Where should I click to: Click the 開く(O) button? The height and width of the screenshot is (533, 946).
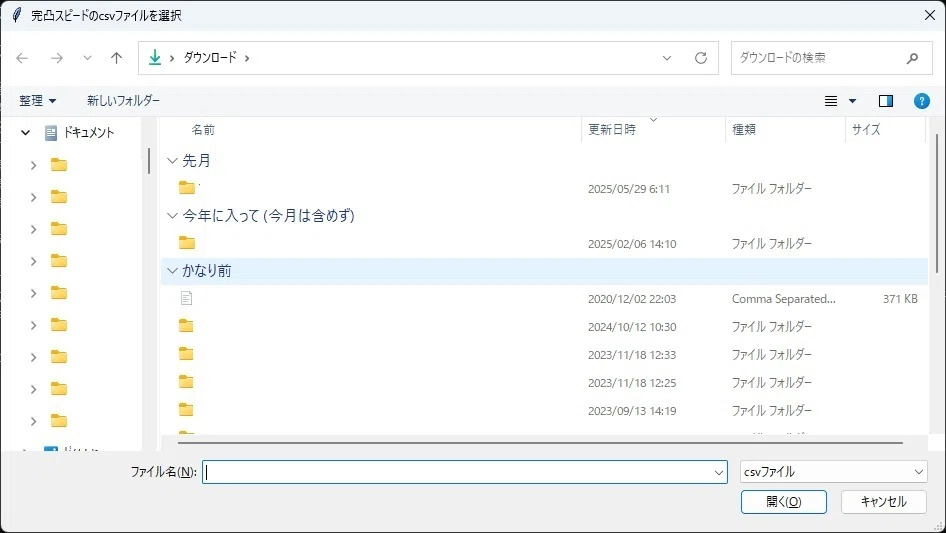pos(784,502)
